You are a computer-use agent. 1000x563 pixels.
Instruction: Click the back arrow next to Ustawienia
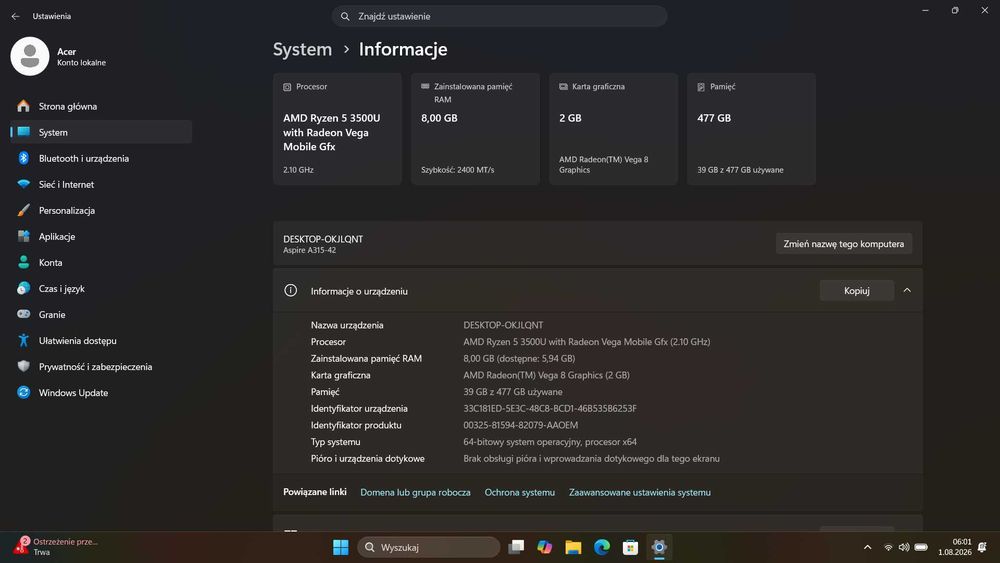(x=15, y=16)
